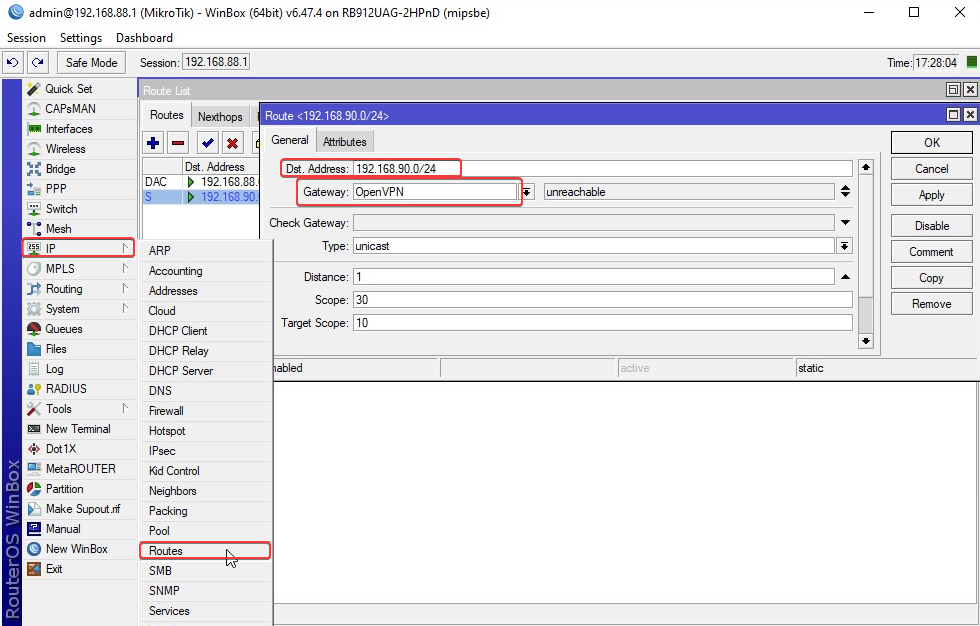Click the Cancel button
980x626 pixels.
pos(931,169)
